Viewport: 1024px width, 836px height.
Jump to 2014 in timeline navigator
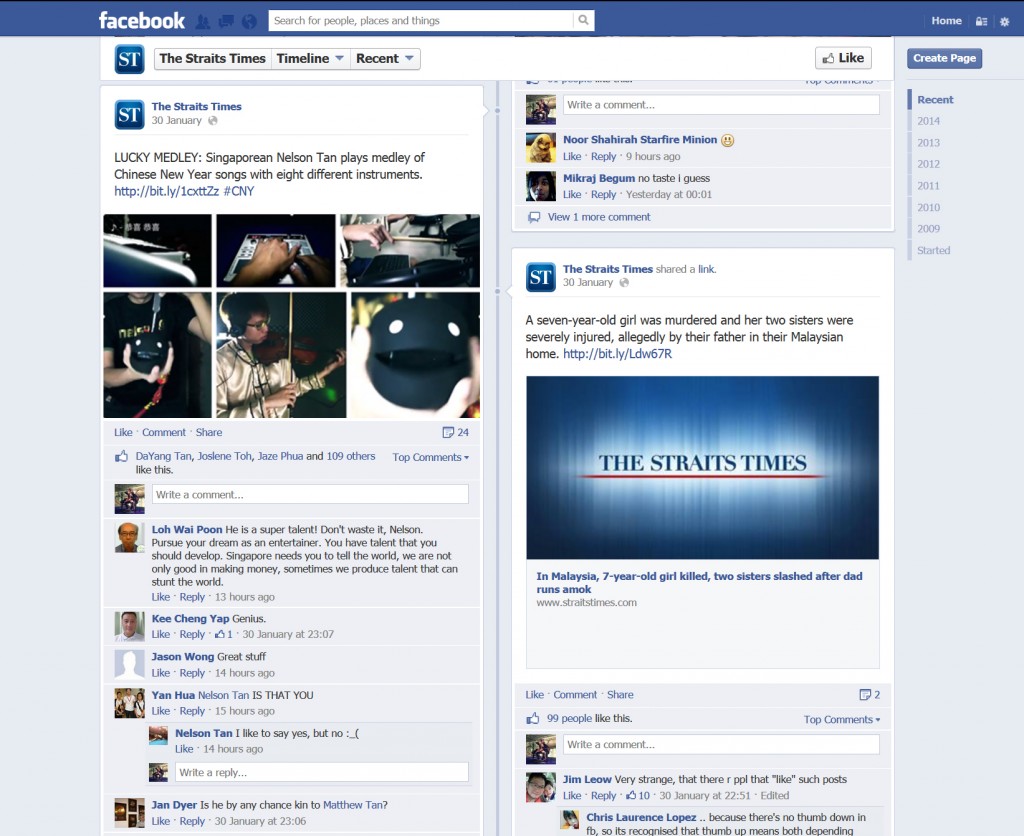coord(928,121)
